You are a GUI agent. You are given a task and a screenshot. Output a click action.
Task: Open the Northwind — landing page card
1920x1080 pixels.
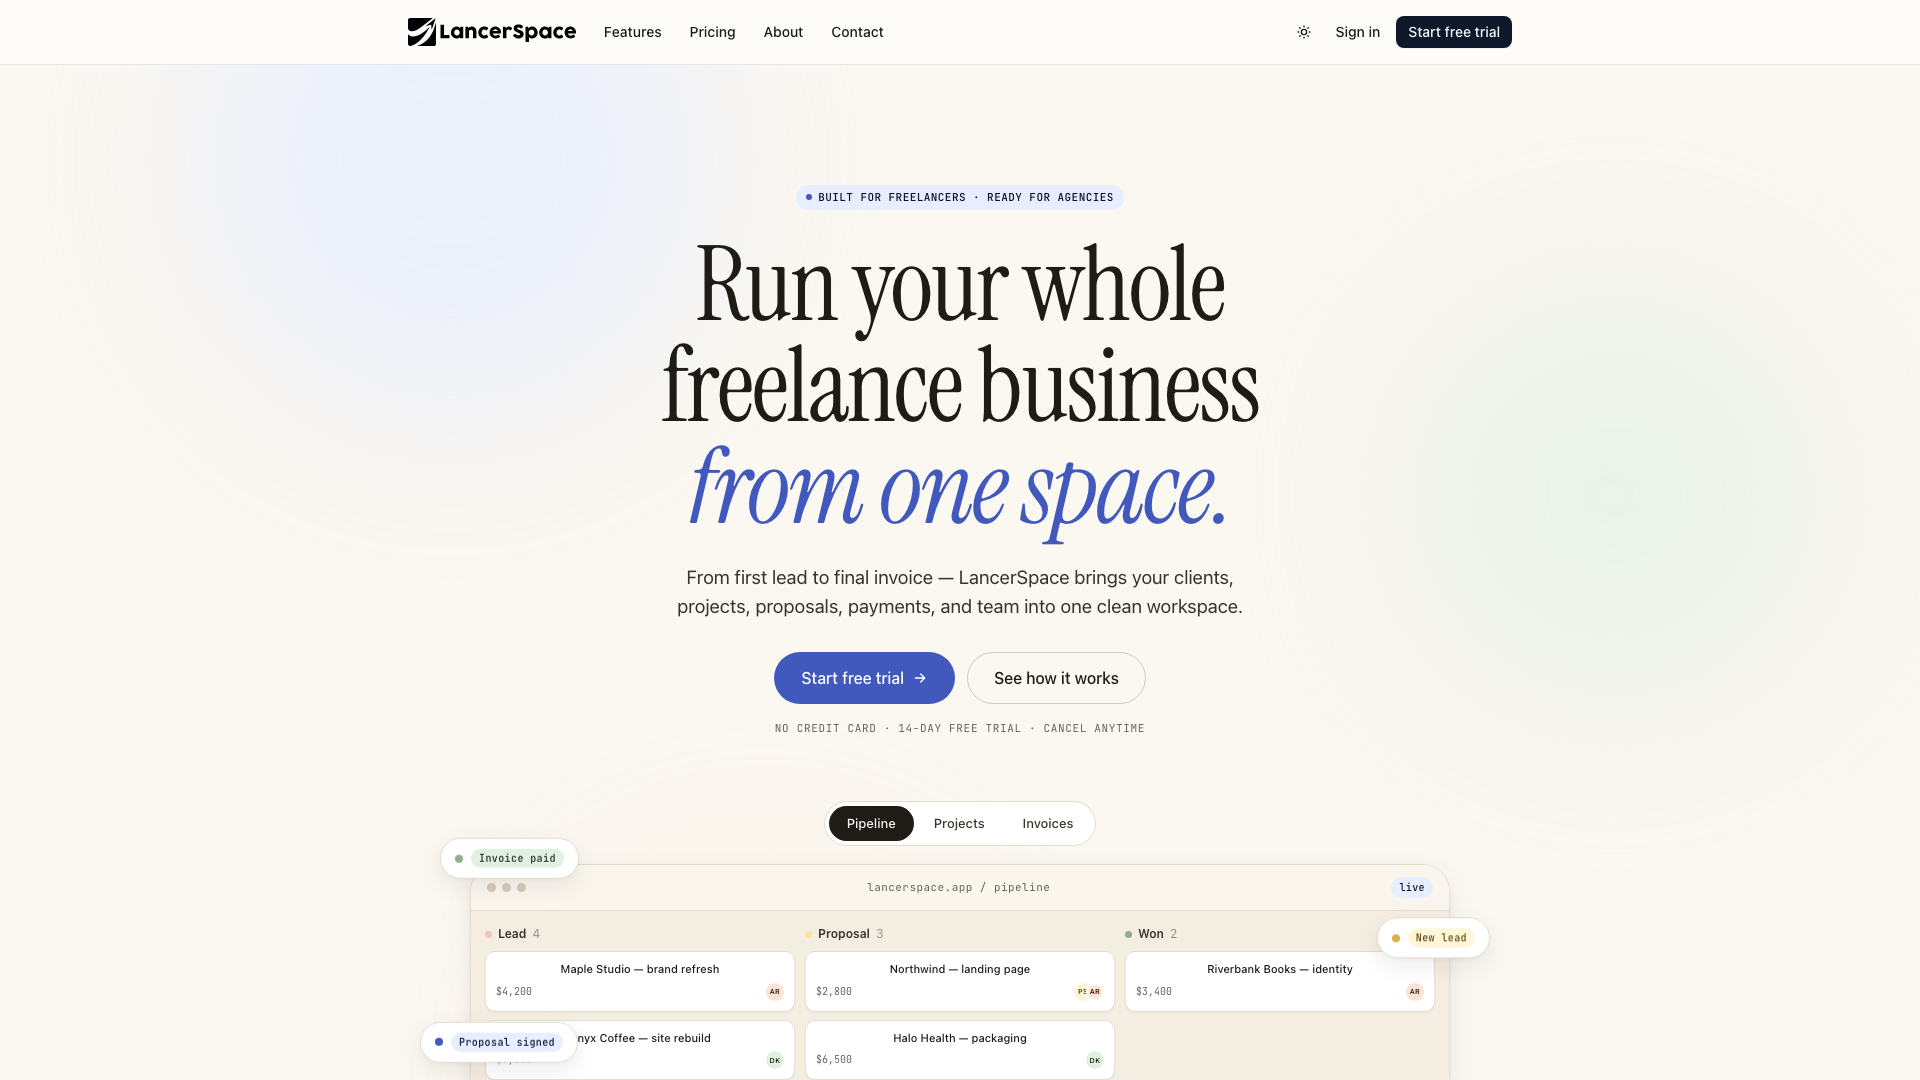pyautogui.click(x=960, y=981)
